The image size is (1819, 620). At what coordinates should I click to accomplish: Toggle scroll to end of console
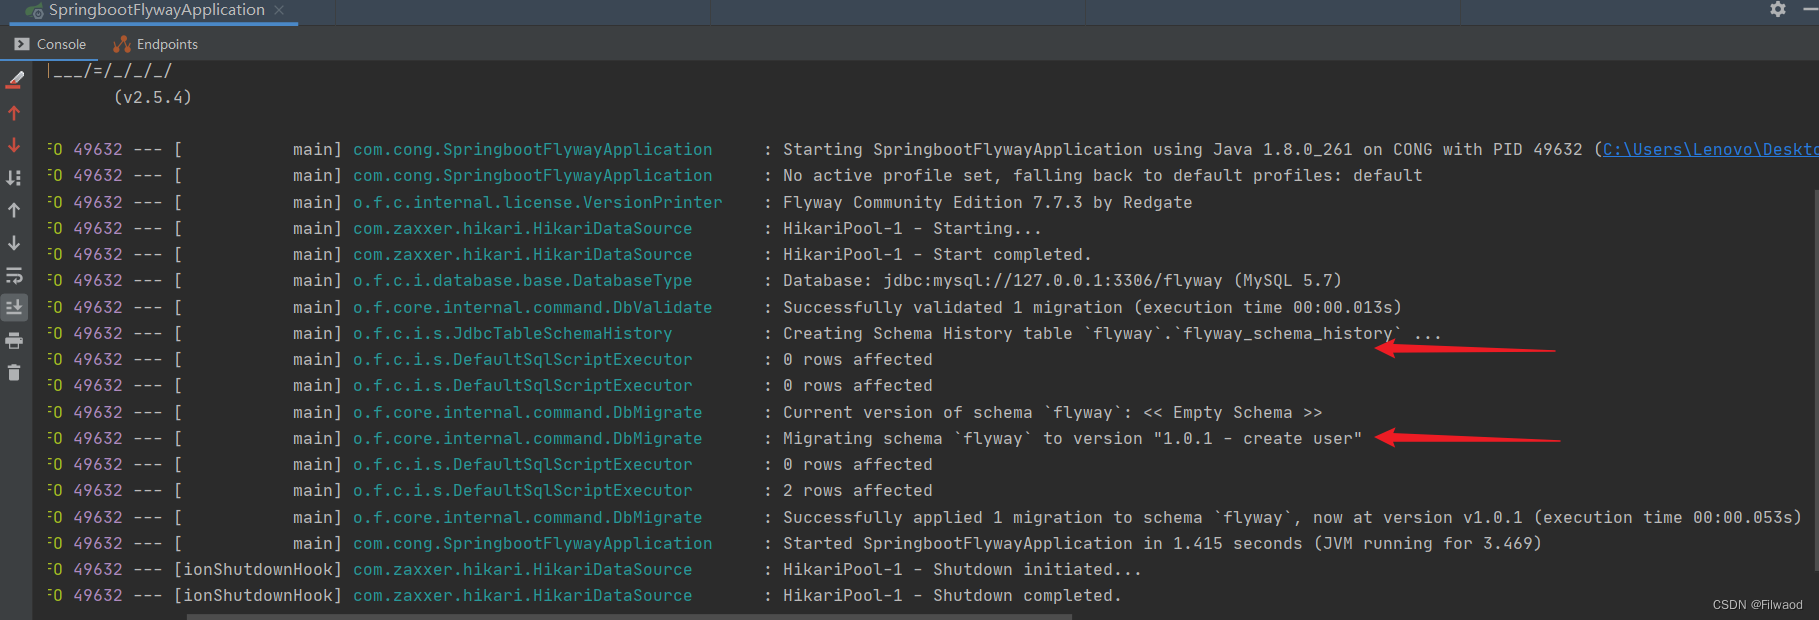[x=14, y=307]
